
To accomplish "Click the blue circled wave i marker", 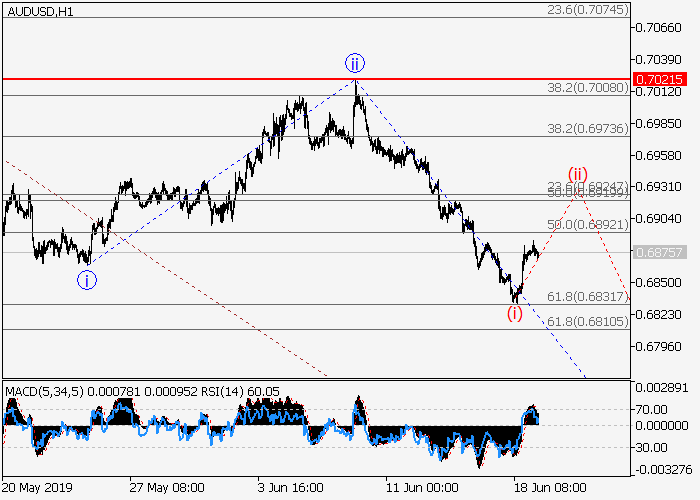I will pos(87,280).
